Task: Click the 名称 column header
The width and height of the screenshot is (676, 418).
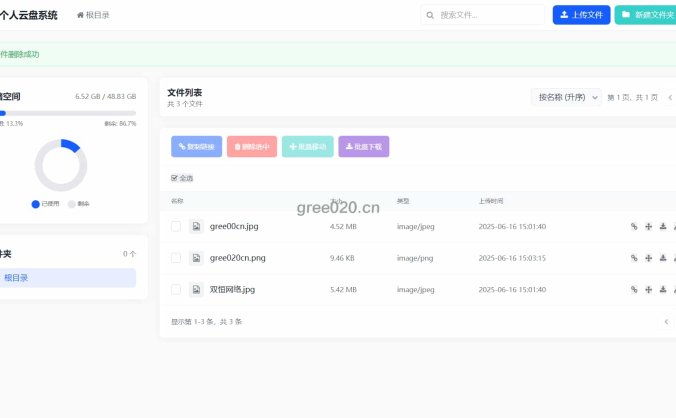Action: pyautogui.click(x=177, y=201)
